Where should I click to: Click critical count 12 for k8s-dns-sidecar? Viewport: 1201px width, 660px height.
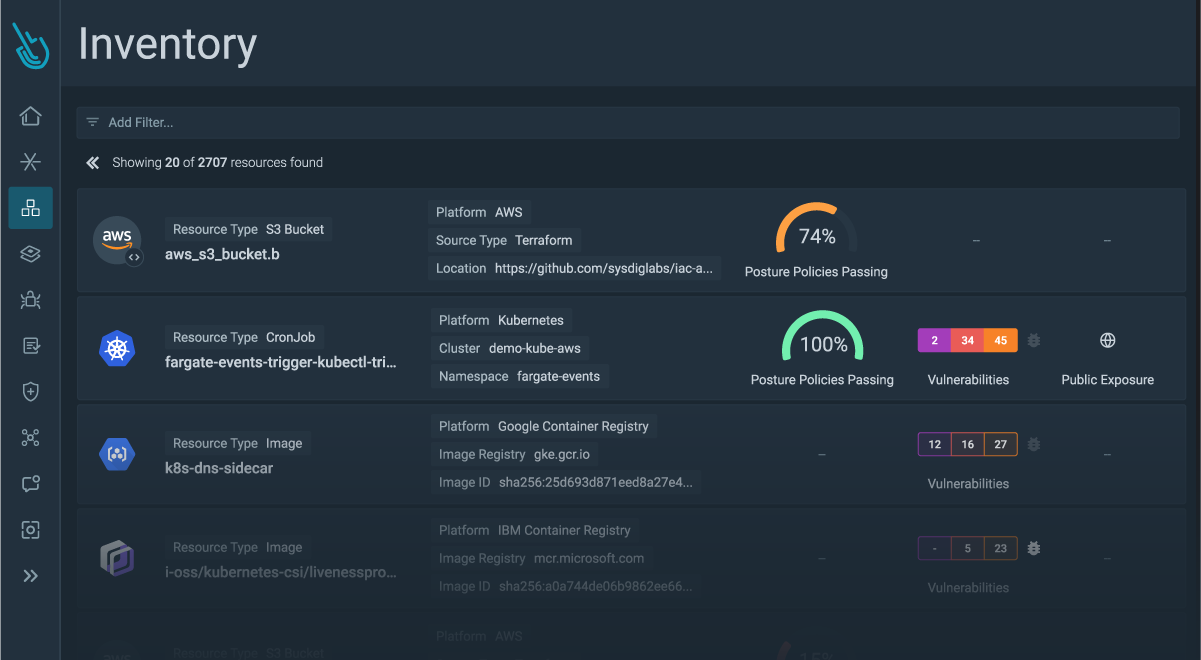point(934,444)
